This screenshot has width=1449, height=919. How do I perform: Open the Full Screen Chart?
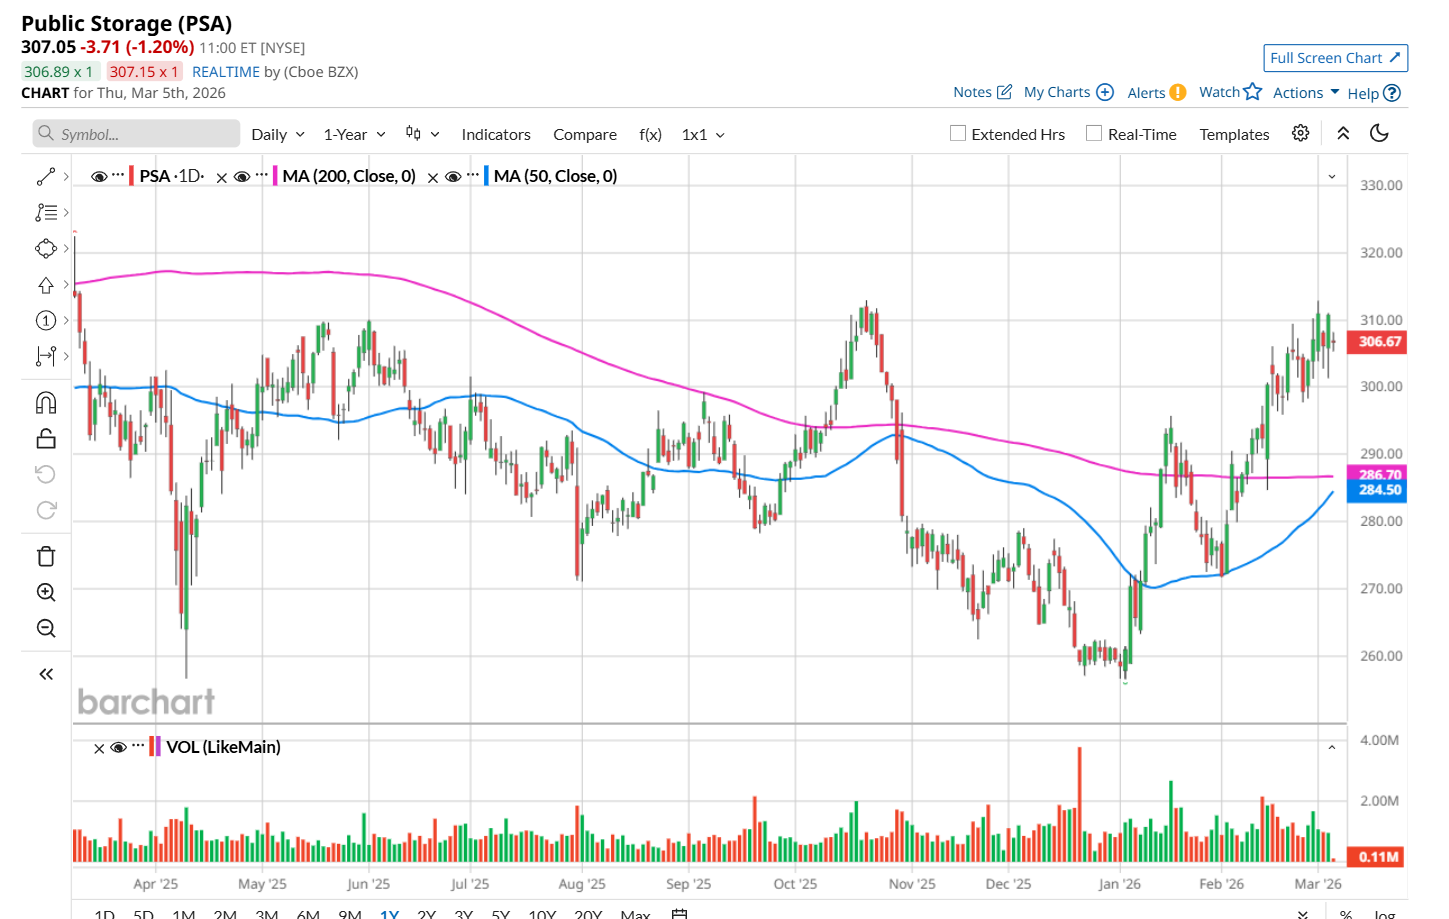click(1335, 58)
